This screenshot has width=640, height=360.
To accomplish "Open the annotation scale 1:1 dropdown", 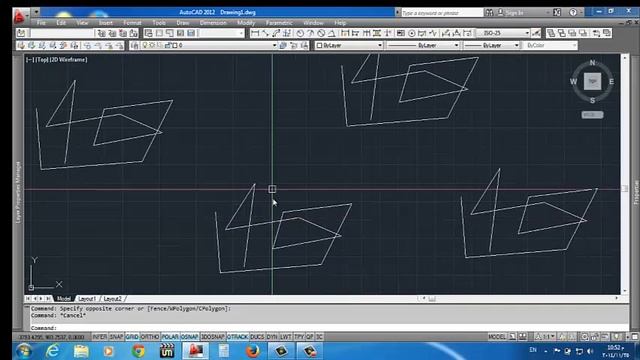I will pos(546,337).
